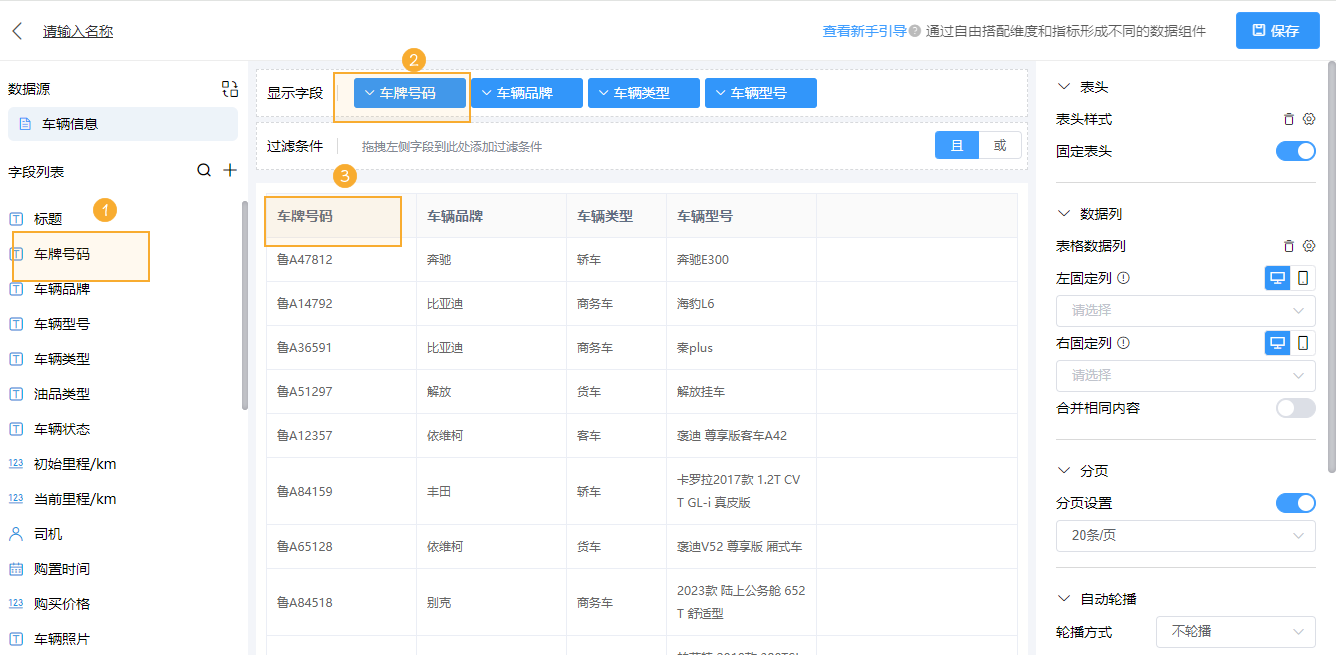
Task: Click the back arrow at top left
Action: click(16, 30)
